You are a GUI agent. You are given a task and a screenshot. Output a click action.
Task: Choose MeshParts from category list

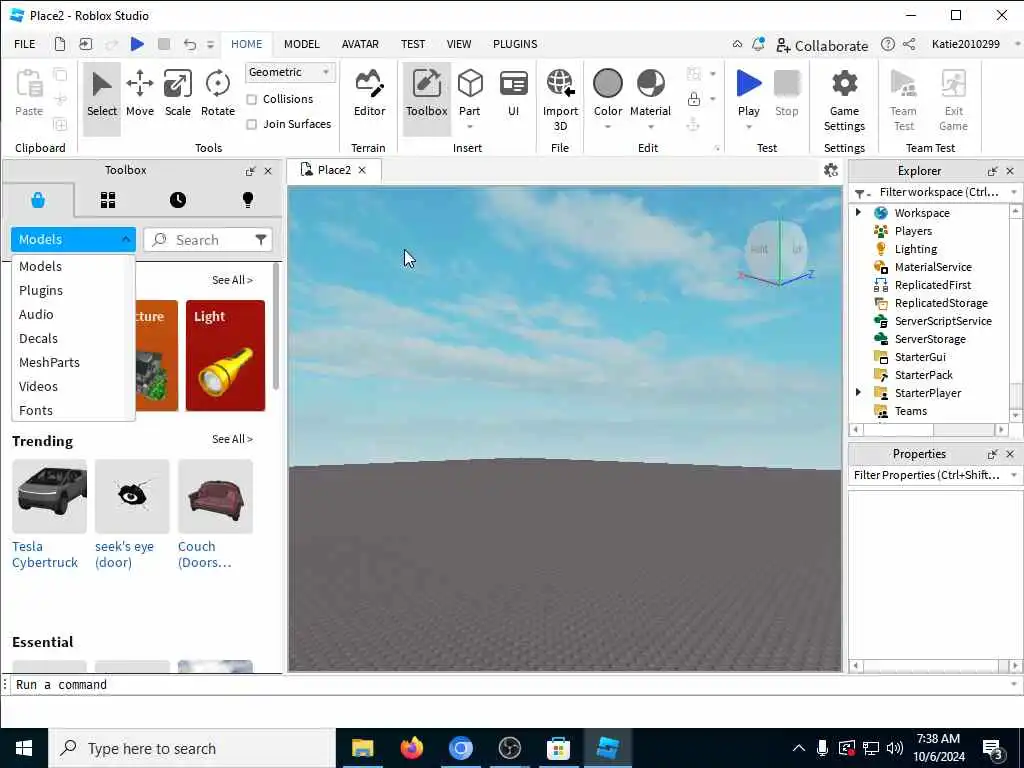pos(73,362)
